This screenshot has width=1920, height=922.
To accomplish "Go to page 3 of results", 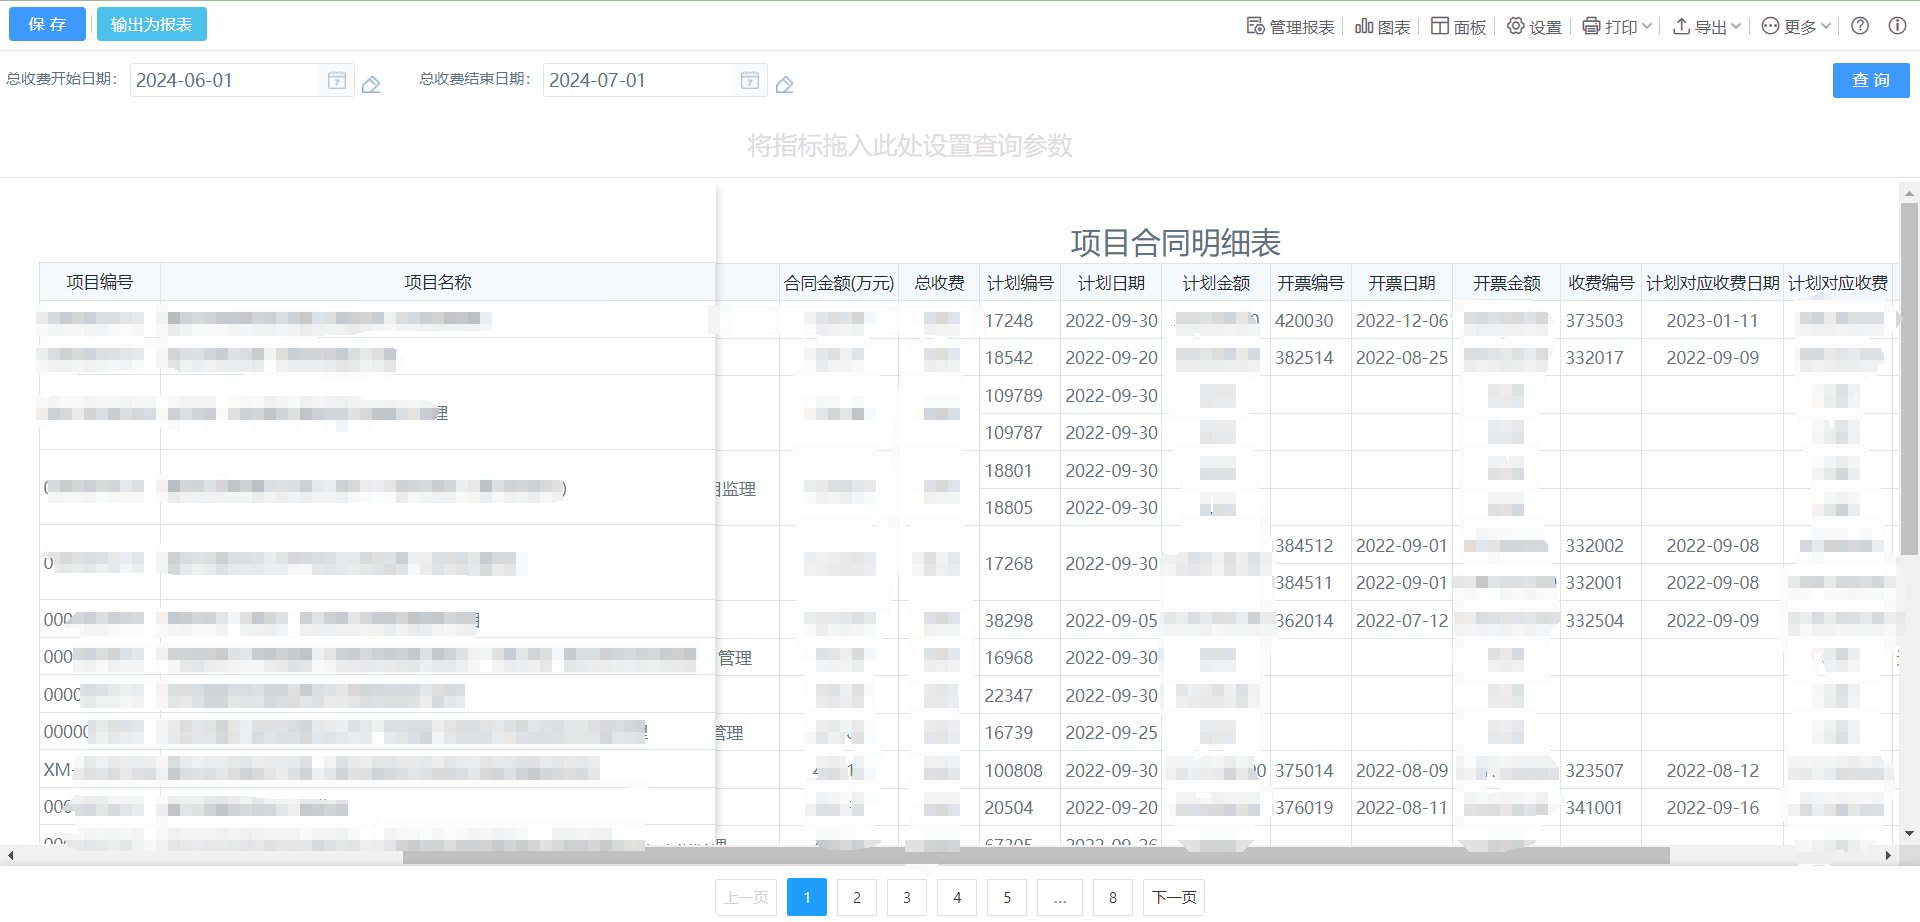I will 907,897.
